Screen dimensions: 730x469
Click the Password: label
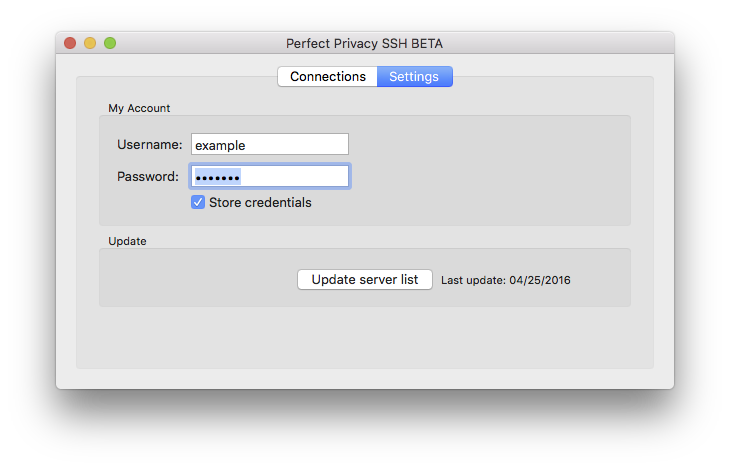click(148, 177)
